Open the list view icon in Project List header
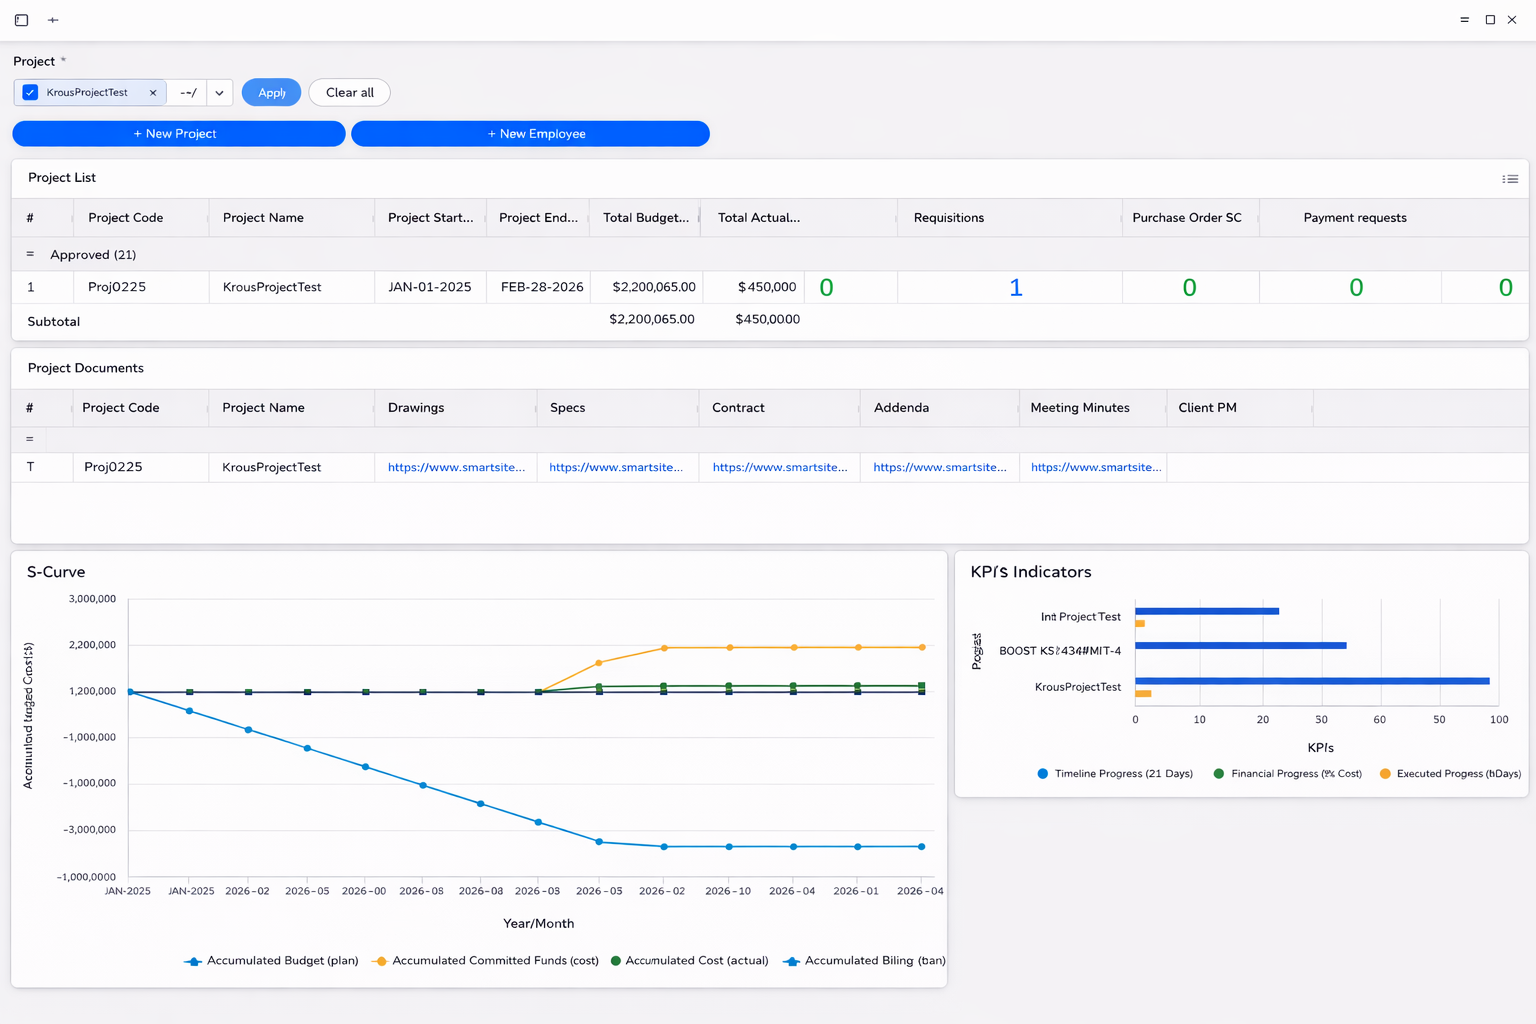This screenshot has height=1024, width=1536. point(1510,178)
